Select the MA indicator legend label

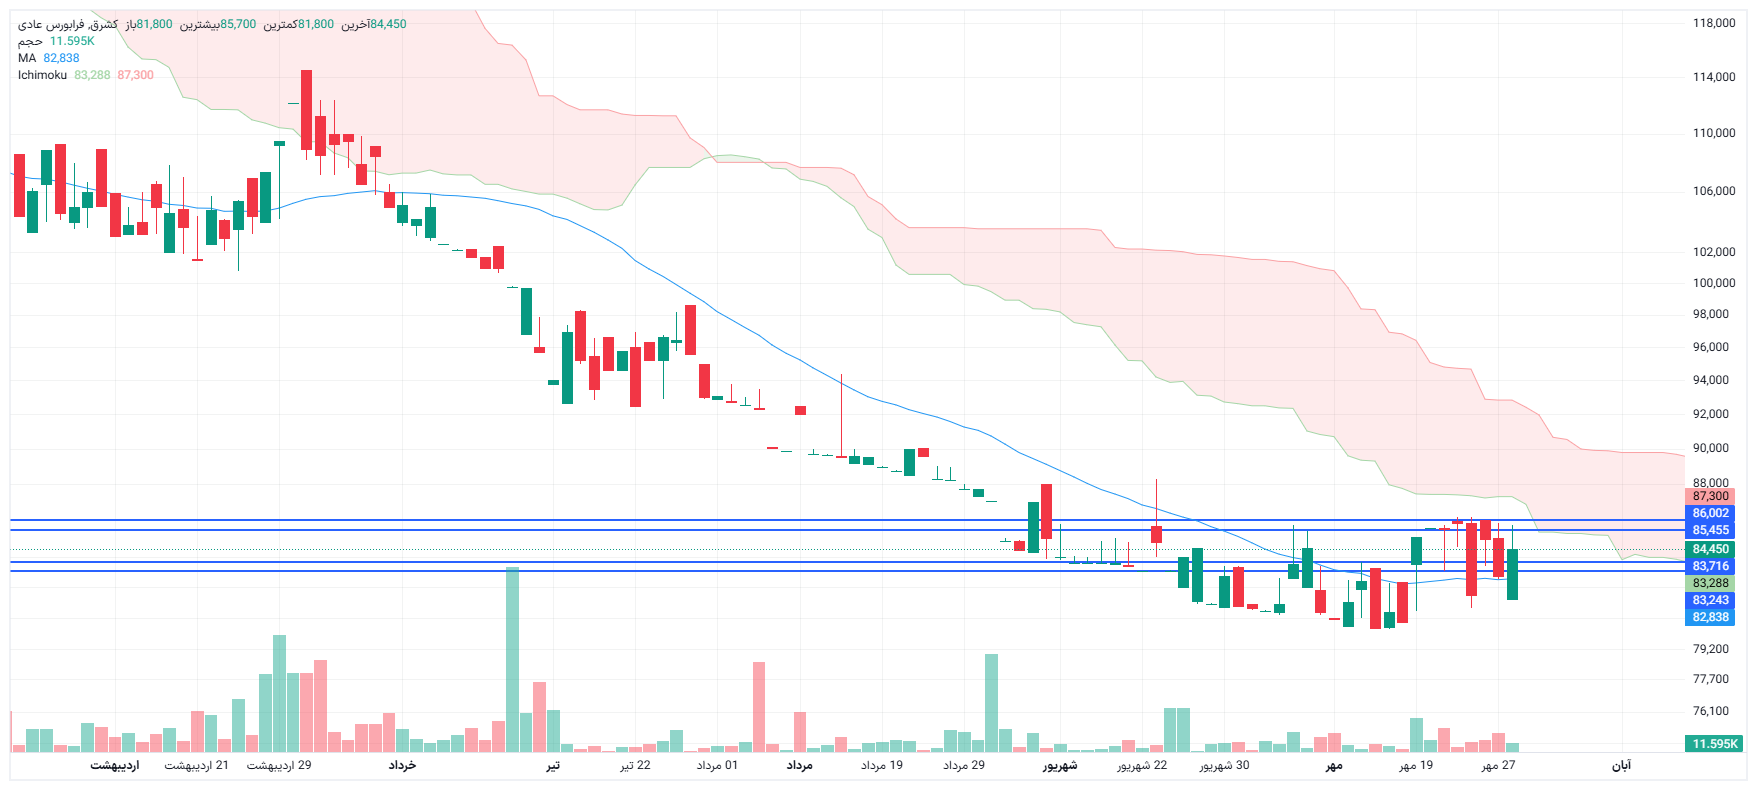tap(27, 58)
